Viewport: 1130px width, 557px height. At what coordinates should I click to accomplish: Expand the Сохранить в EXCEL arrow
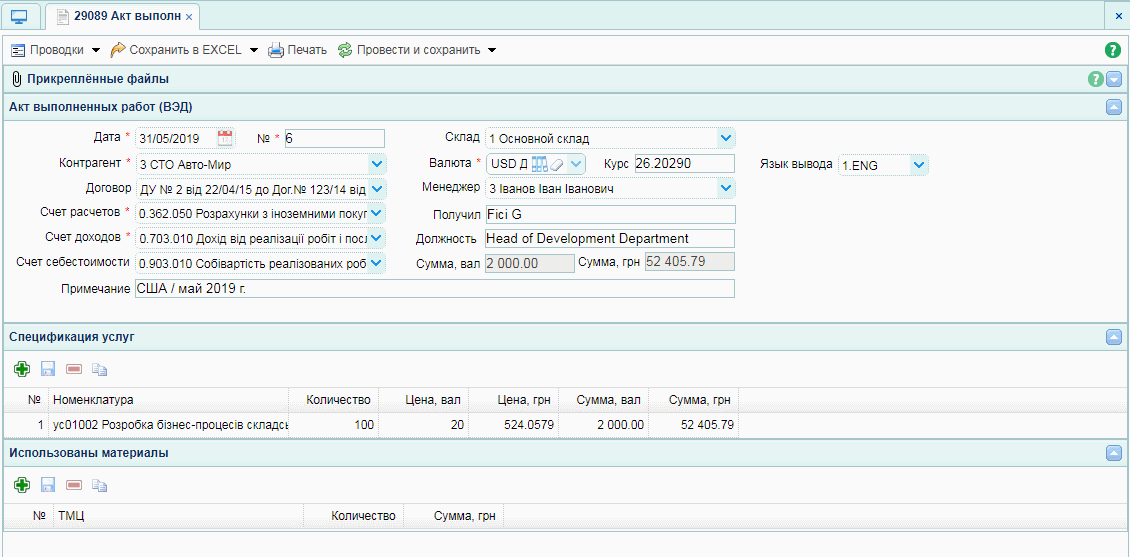254,50
